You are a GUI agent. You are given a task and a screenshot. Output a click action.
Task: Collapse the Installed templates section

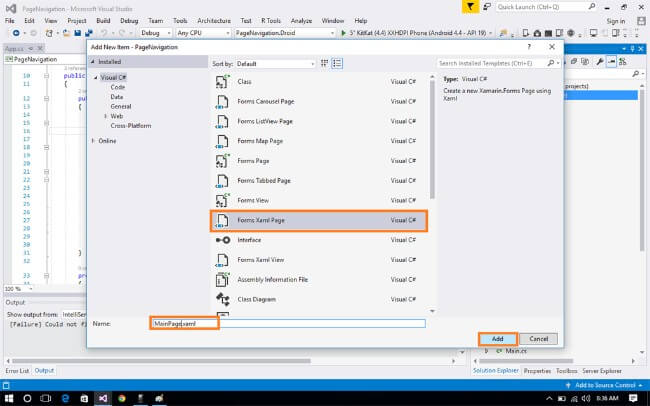point(93,62)
